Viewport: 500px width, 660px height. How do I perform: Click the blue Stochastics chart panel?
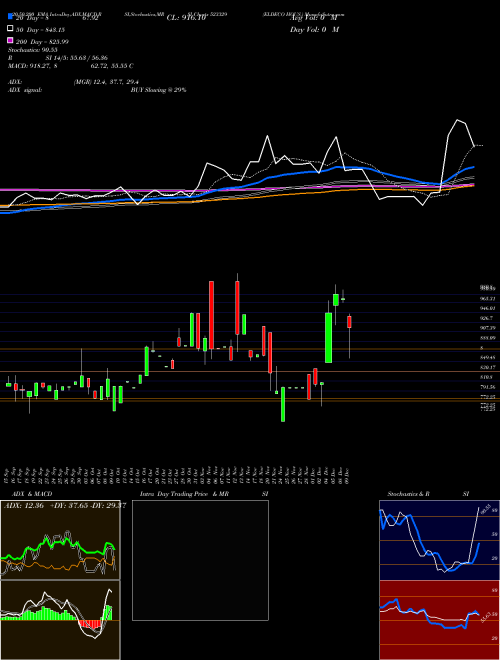(439, 540)
